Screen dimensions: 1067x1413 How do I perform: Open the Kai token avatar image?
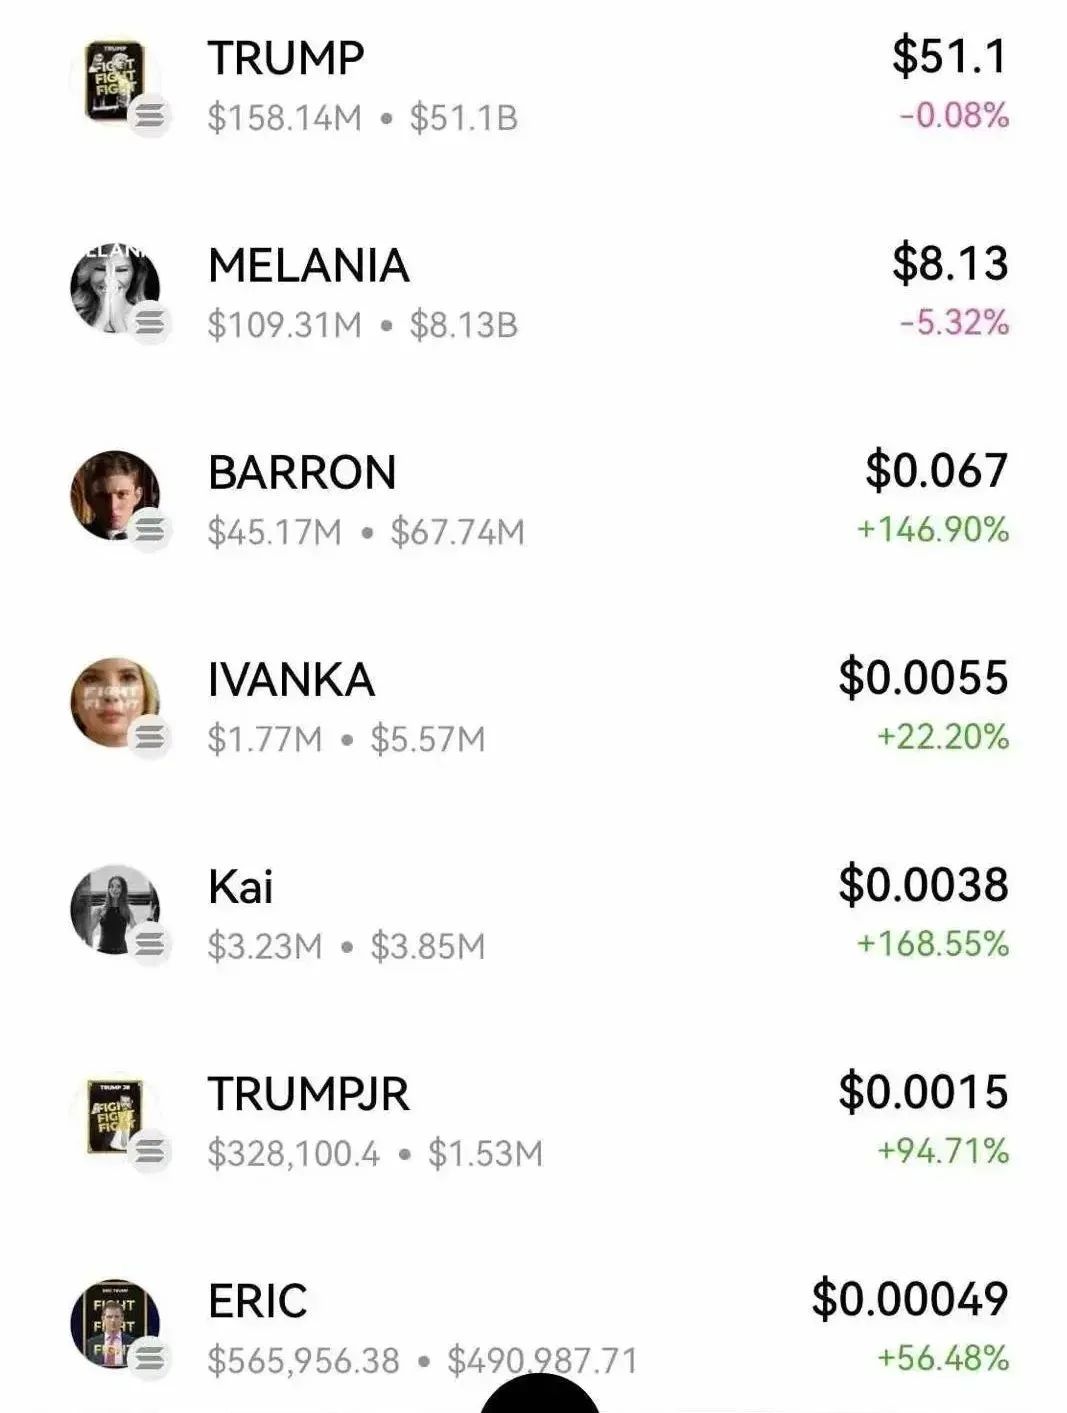[115, 910]
